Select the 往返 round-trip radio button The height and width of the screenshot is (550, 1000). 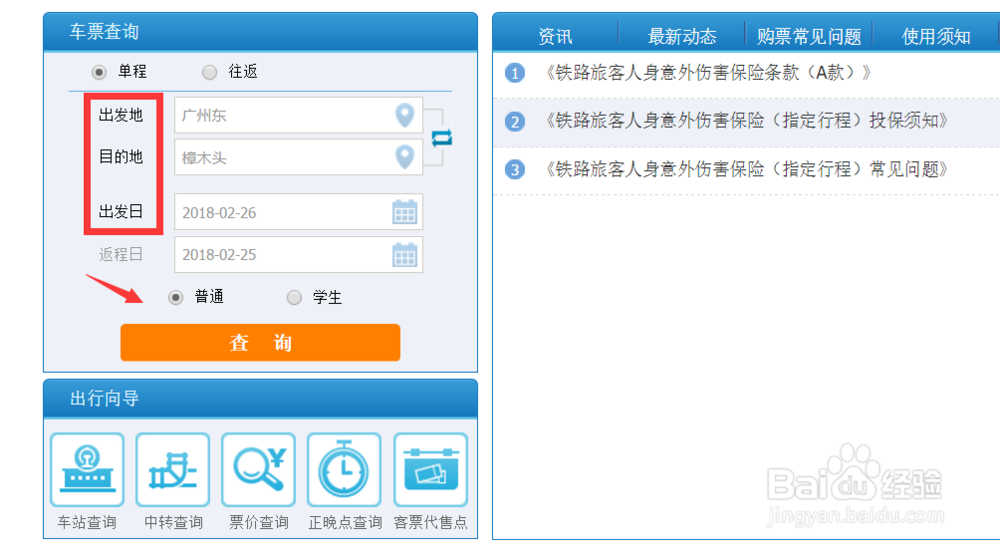pyautogui.click(x=209, y=72)
